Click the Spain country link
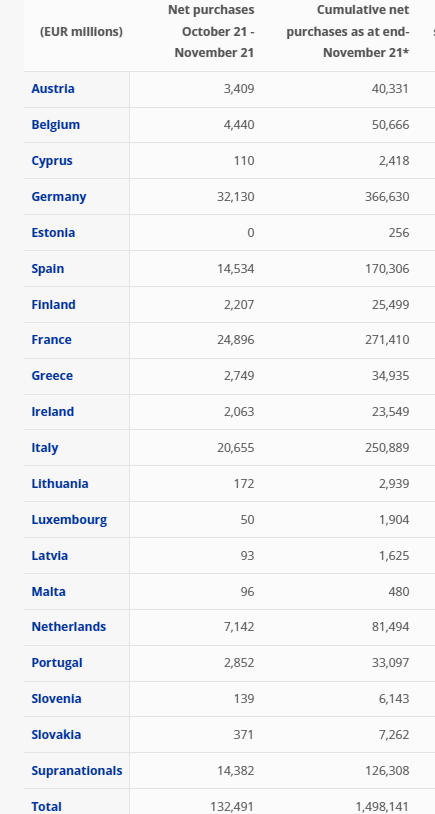435x814 pixels. click(48, 269)
